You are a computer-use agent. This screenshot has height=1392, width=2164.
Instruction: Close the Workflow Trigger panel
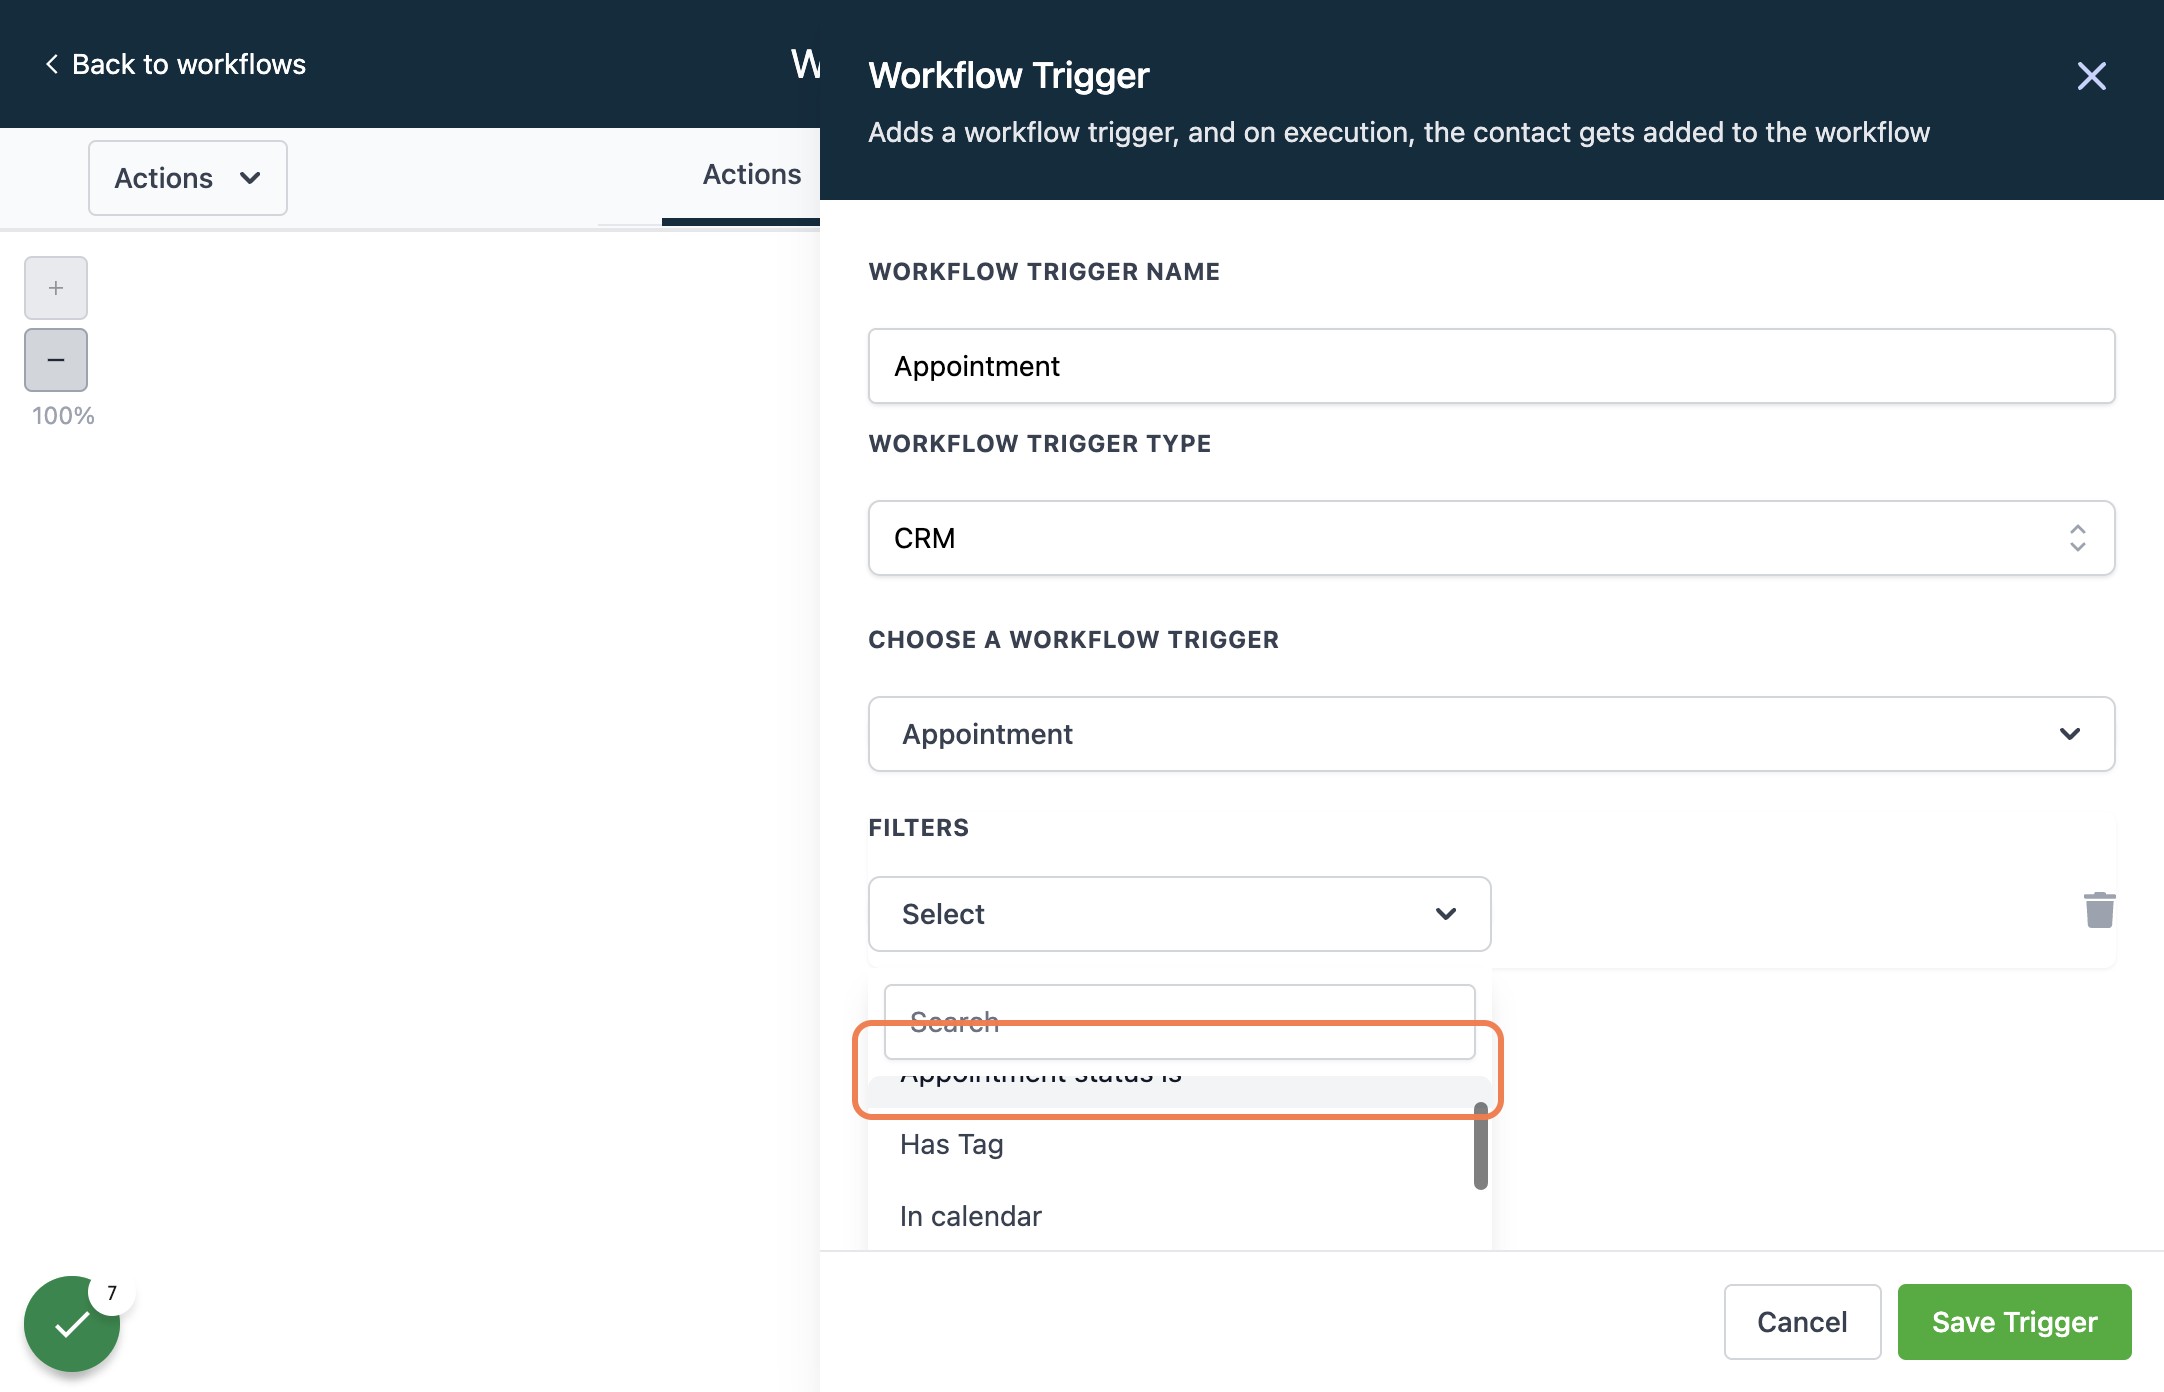(x=2091, y=76)
